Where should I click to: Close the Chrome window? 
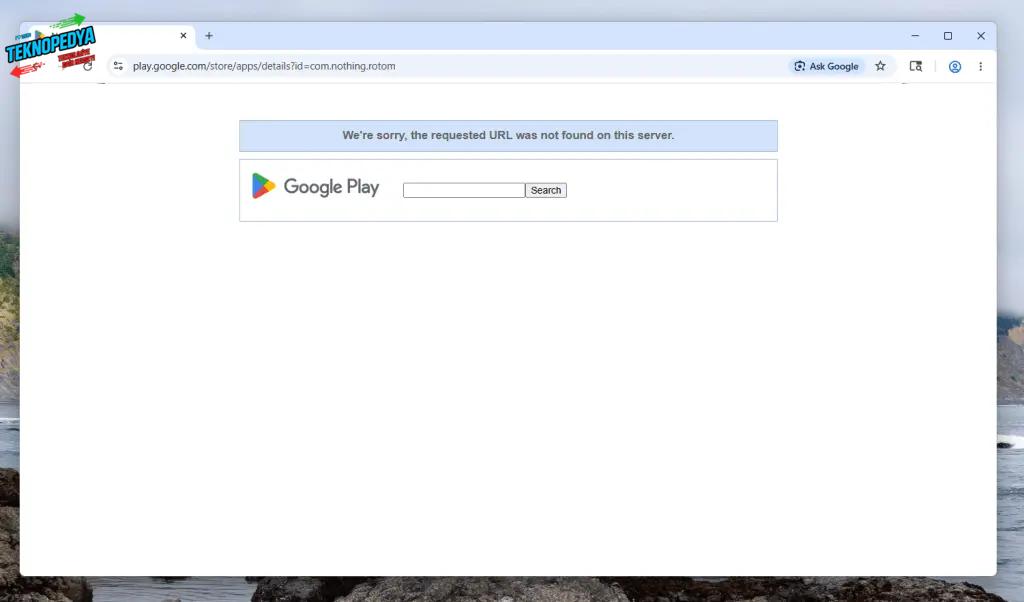tap(981, 36)
